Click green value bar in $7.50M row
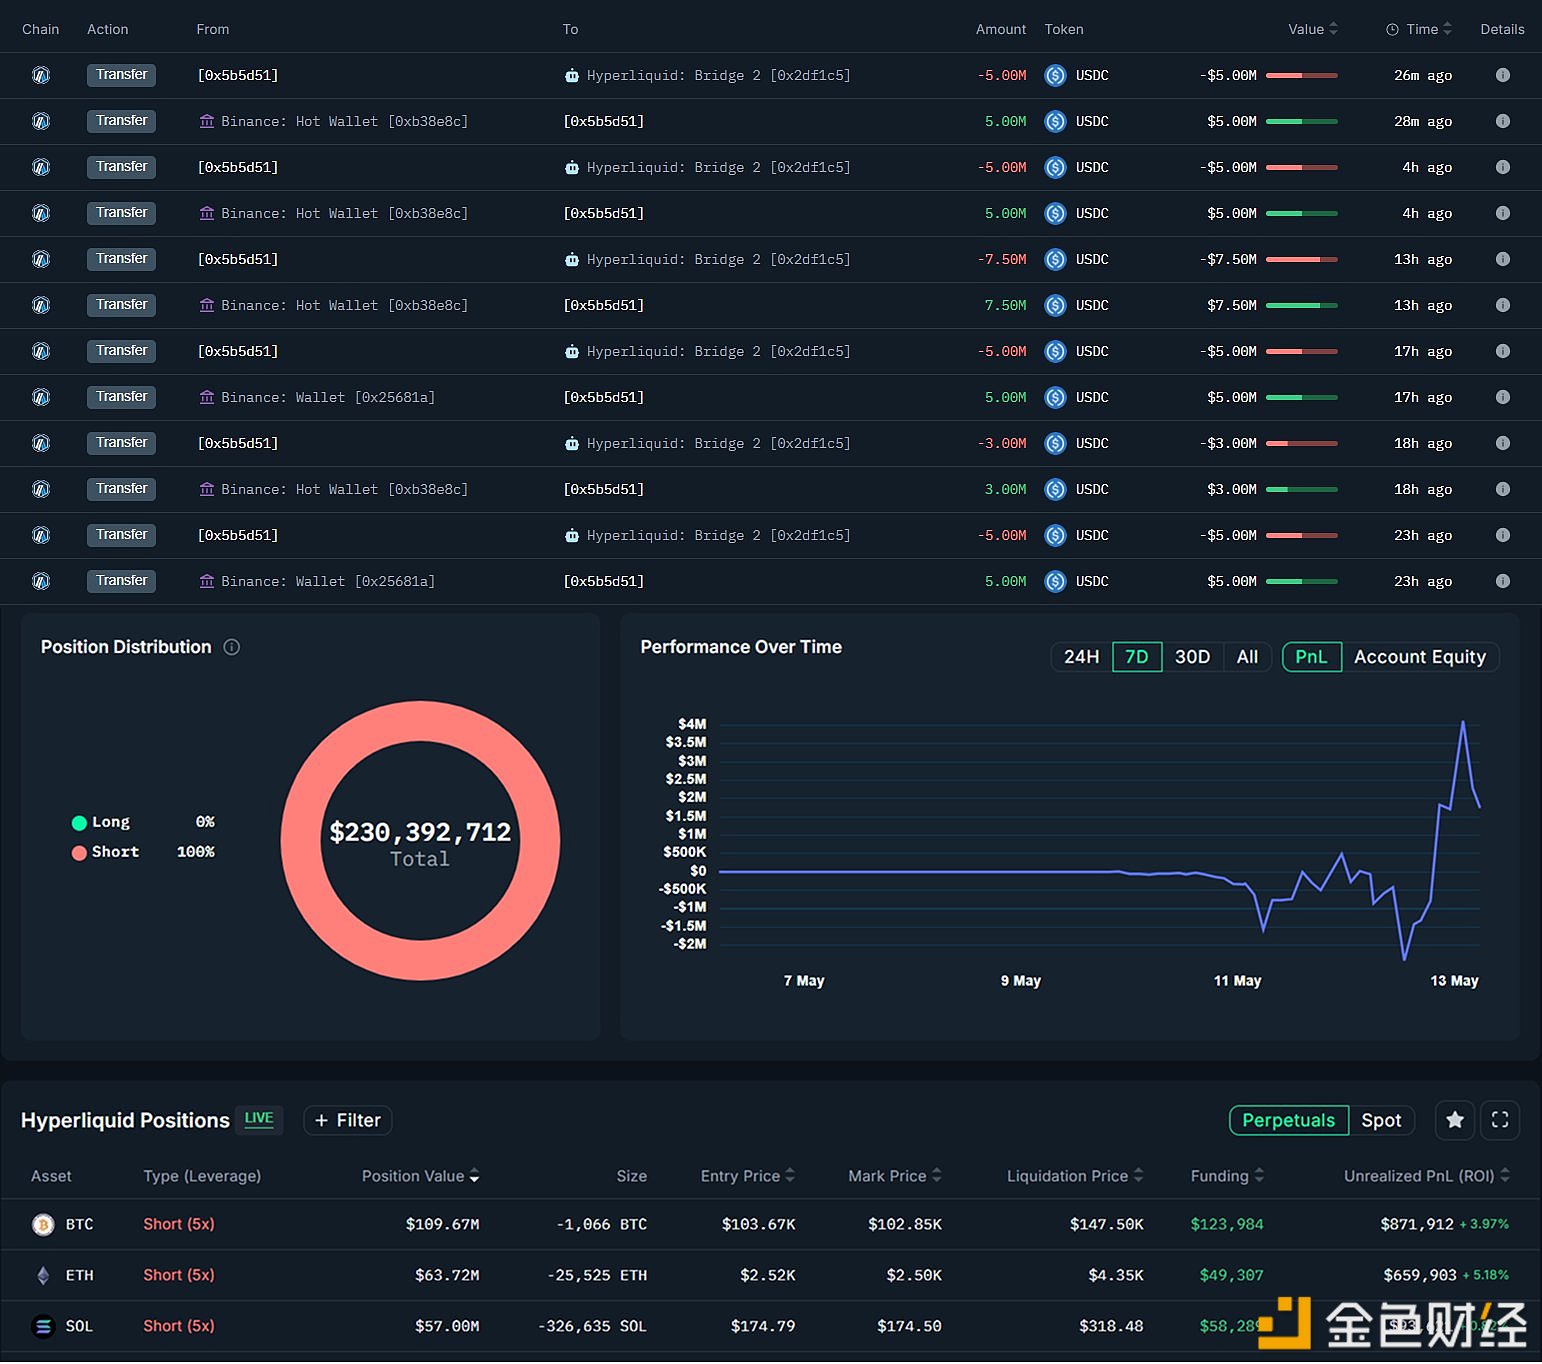This screenshot has height=1364, width=1542. (x=1301, y=305)
